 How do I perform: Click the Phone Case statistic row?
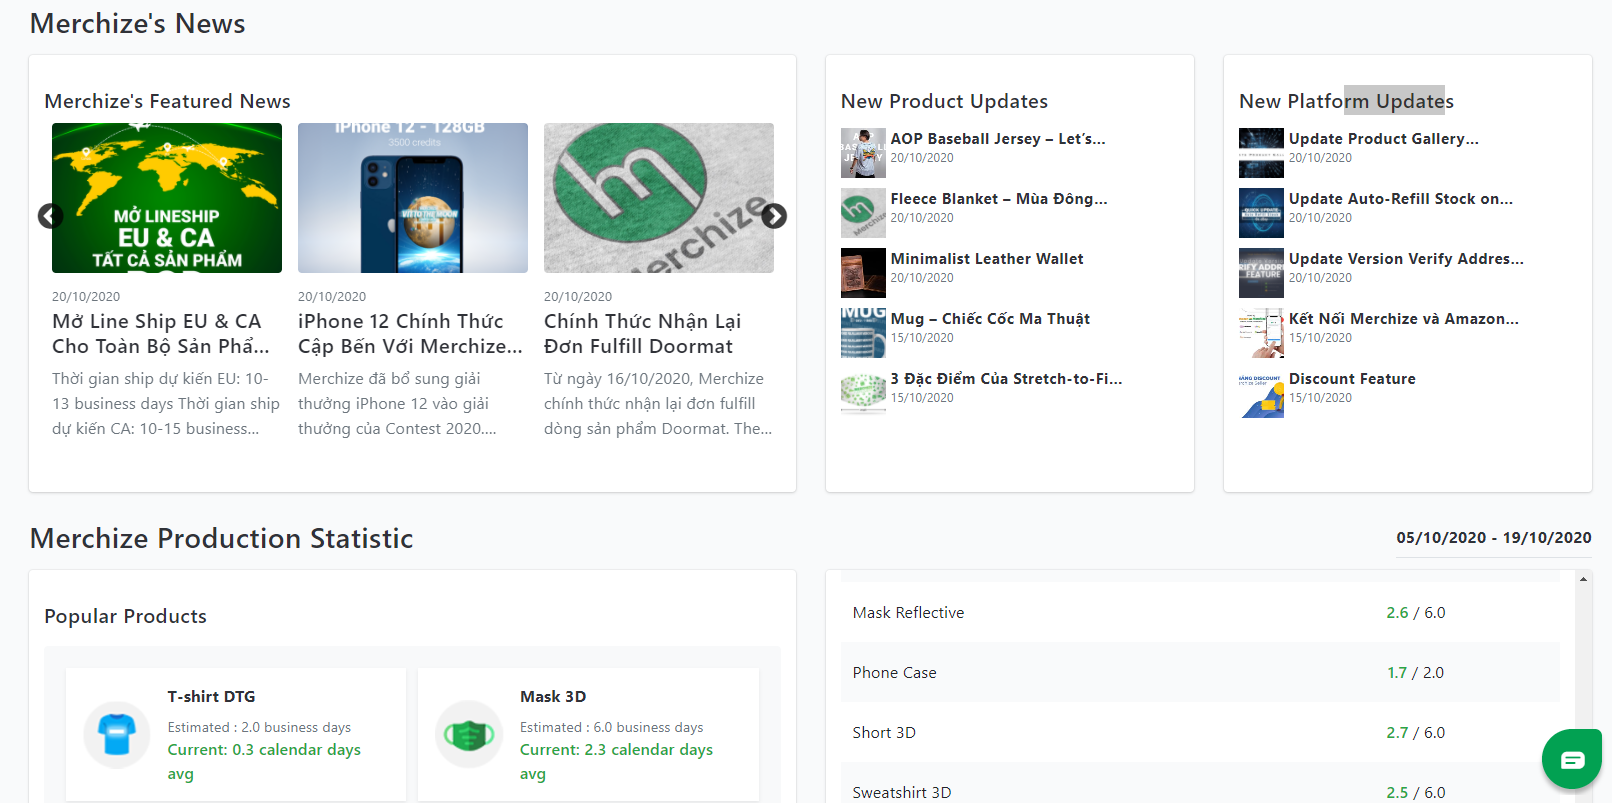(x=1200, y=672)
